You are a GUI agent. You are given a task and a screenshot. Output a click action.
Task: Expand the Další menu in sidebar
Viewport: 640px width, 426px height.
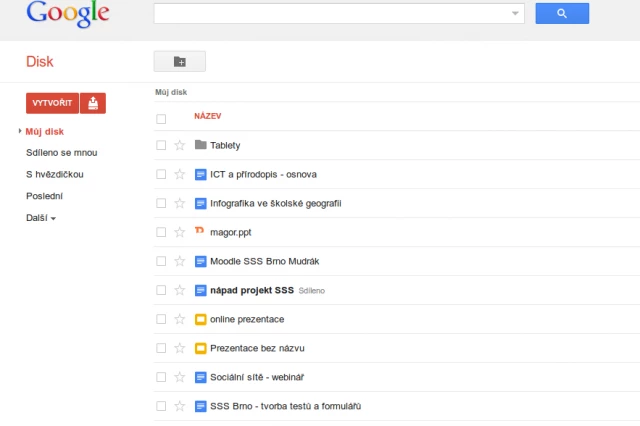tap(41, 218)
